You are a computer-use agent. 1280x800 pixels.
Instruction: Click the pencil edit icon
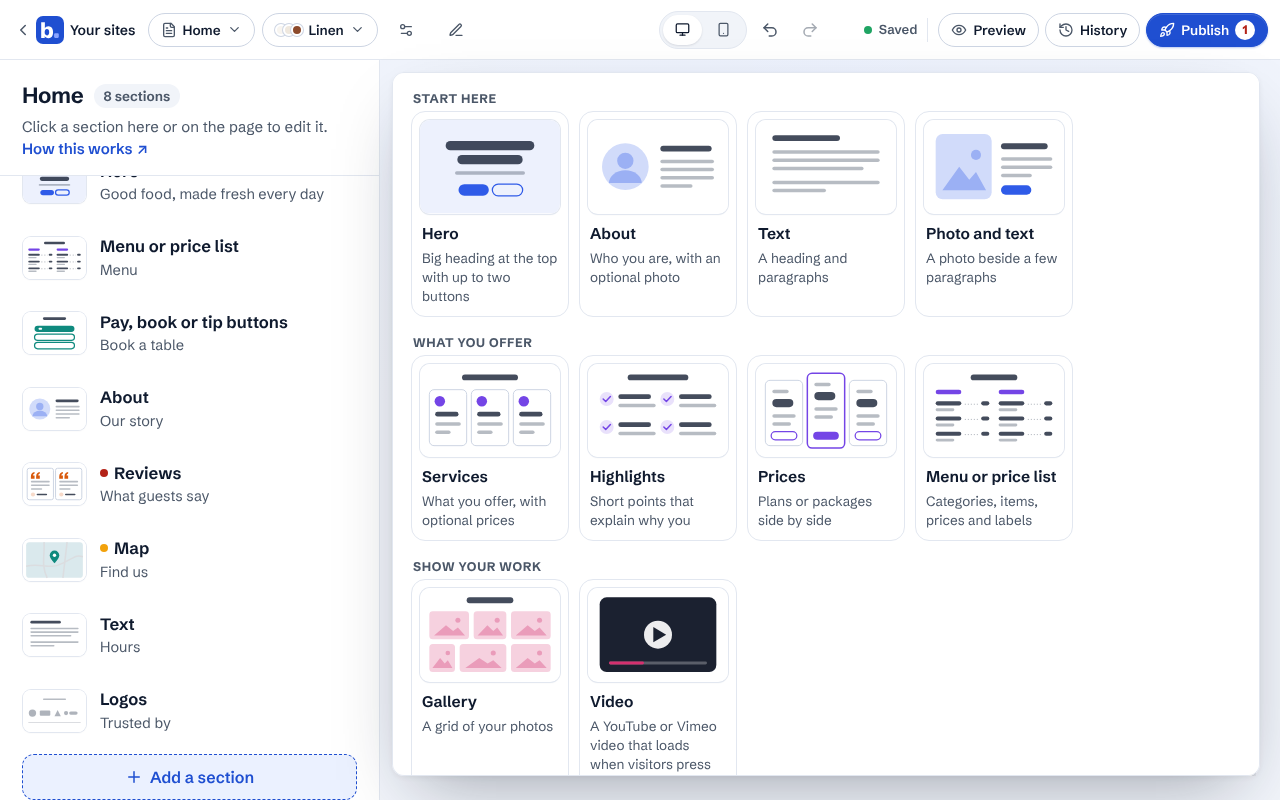(456, 30)
